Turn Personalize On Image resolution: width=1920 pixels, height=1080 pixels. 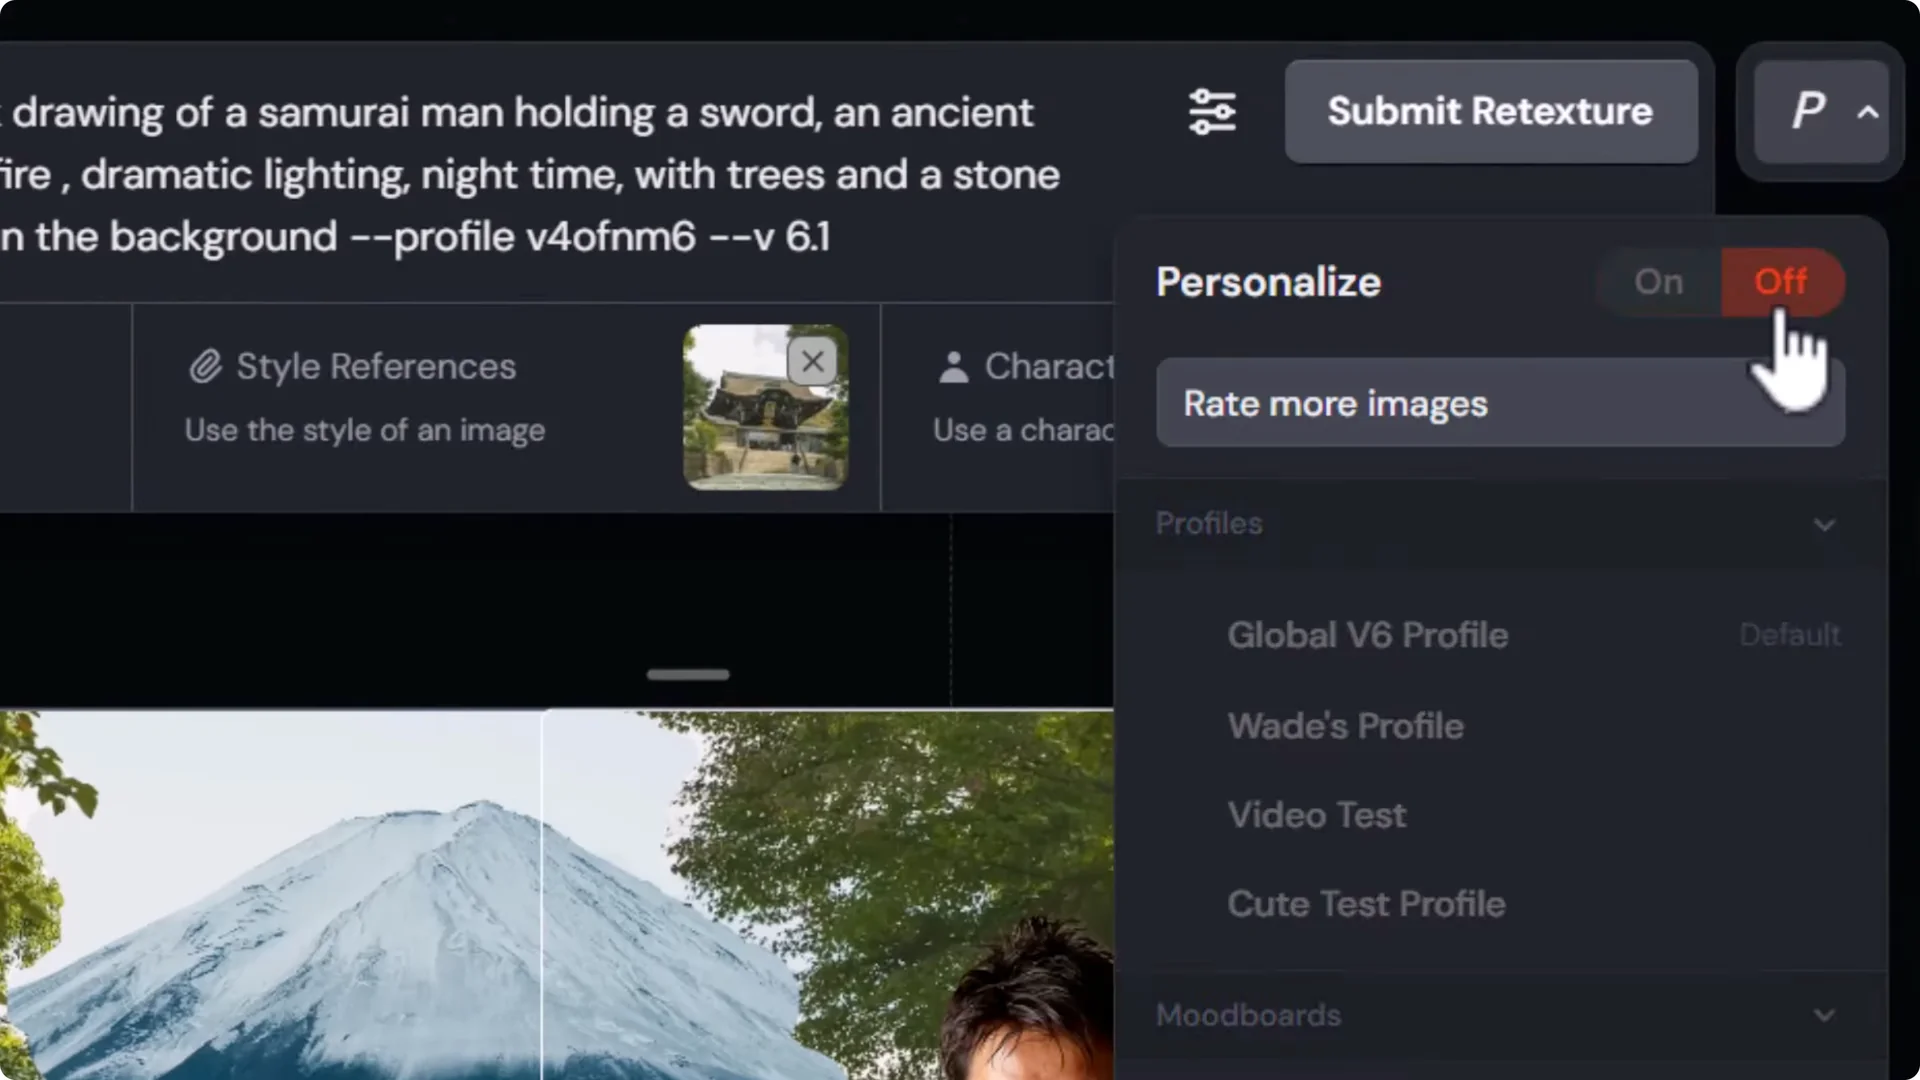click(1658, 281)
